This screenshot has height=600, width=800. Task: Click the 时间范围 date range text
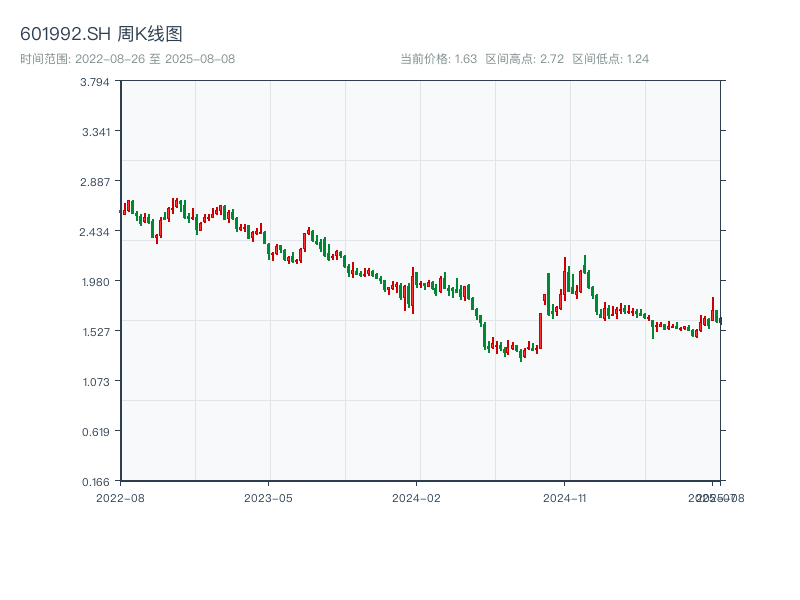click(127, 59)
